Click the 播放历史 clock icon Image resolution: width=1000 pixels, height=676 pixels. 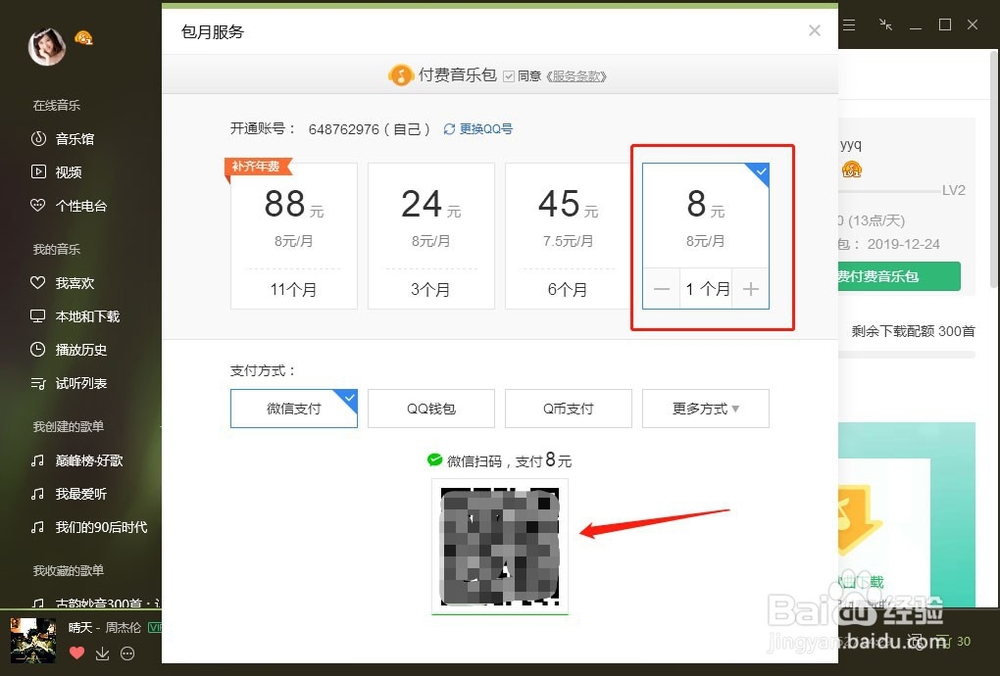coord(38,349)
